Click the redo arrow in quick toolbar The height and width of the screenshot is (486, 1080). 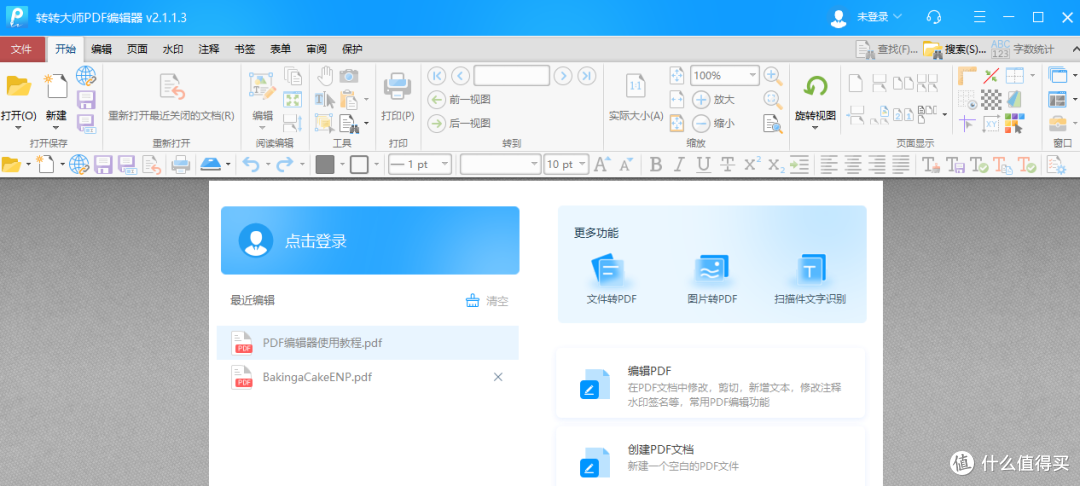[284, 165]
